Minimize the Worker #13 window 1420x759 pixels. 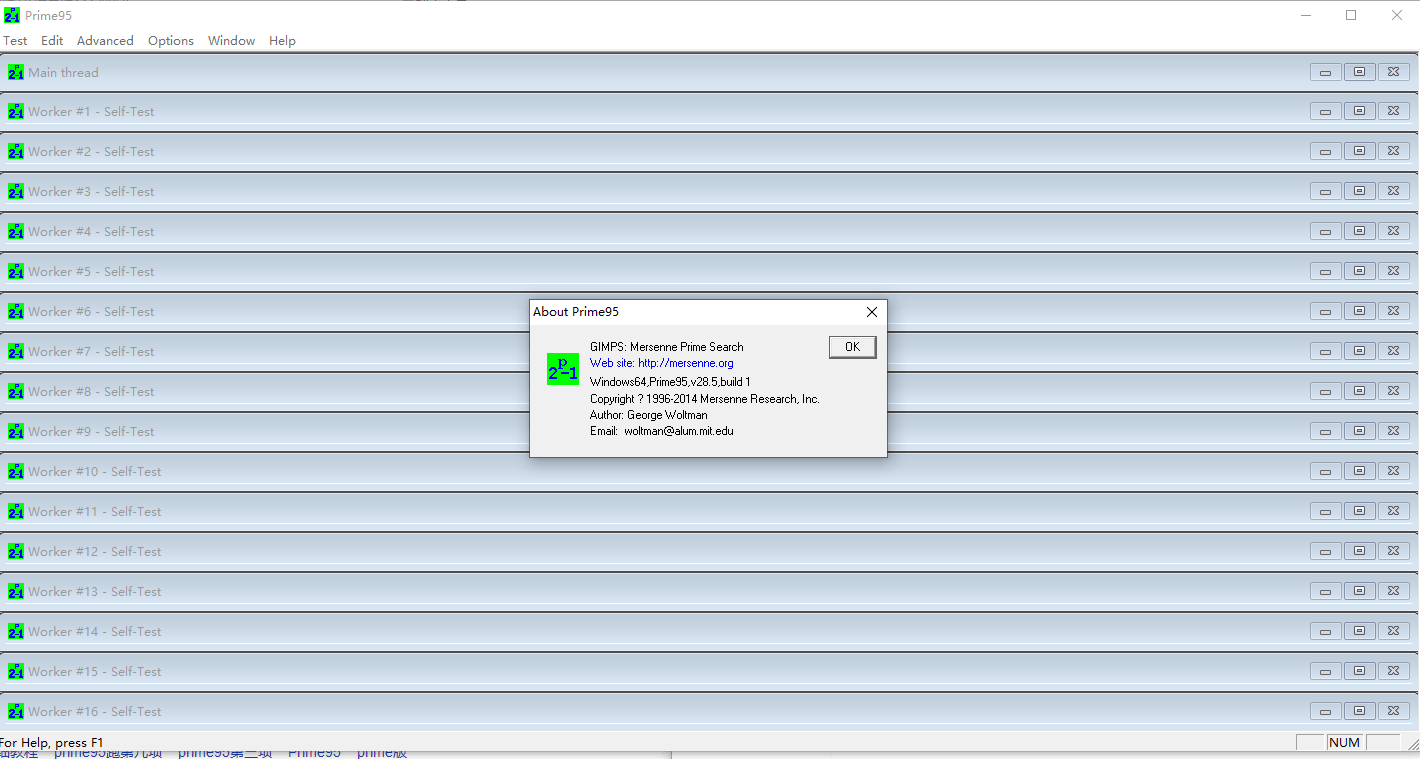coord(1325,591)
